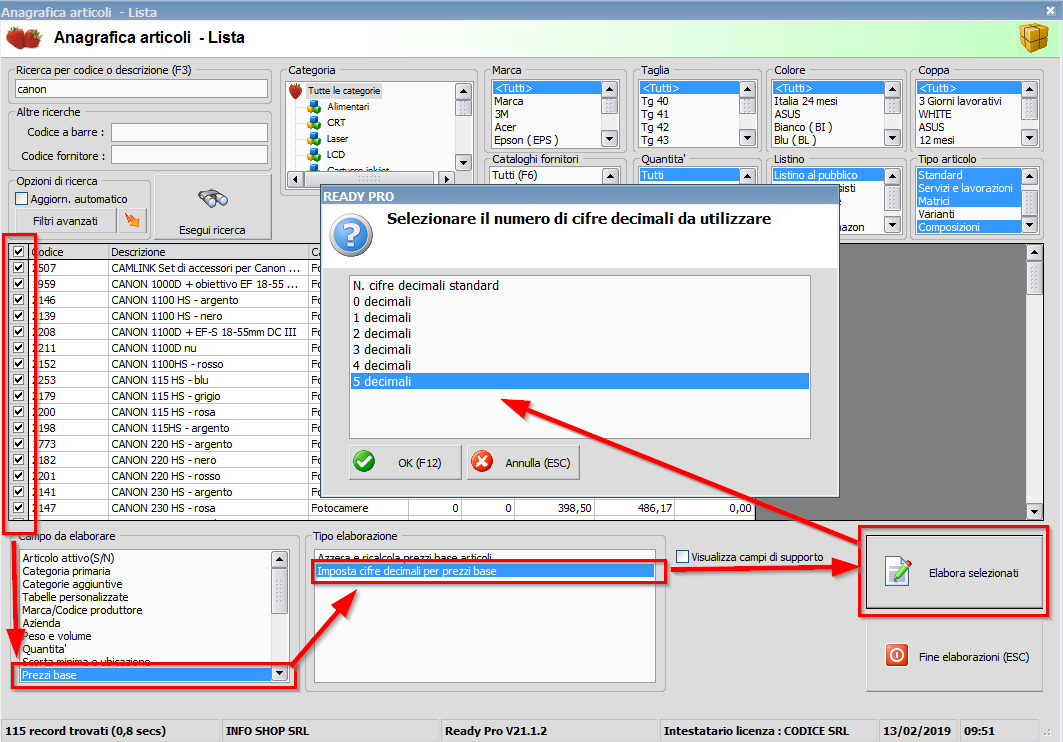Screen dimensions: 1063x742
Task: Enable Aggiorn. automatico checkbox
Action: point(22,199)
